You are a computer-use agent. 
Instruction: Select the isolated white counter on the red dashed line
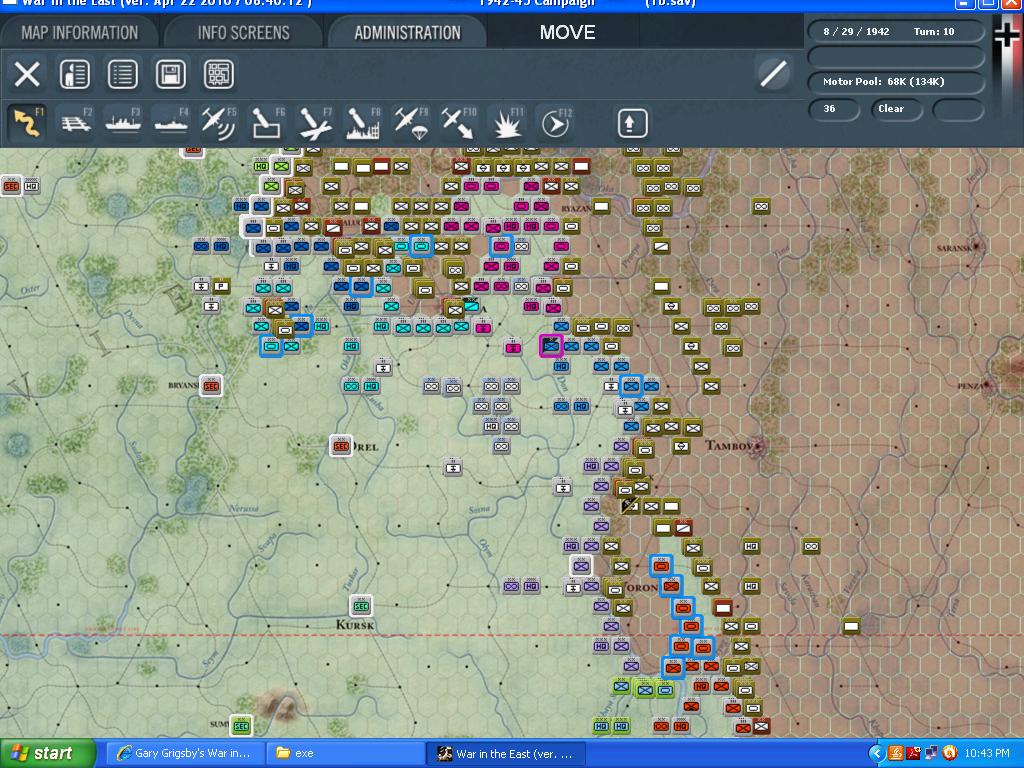(850, 626)
